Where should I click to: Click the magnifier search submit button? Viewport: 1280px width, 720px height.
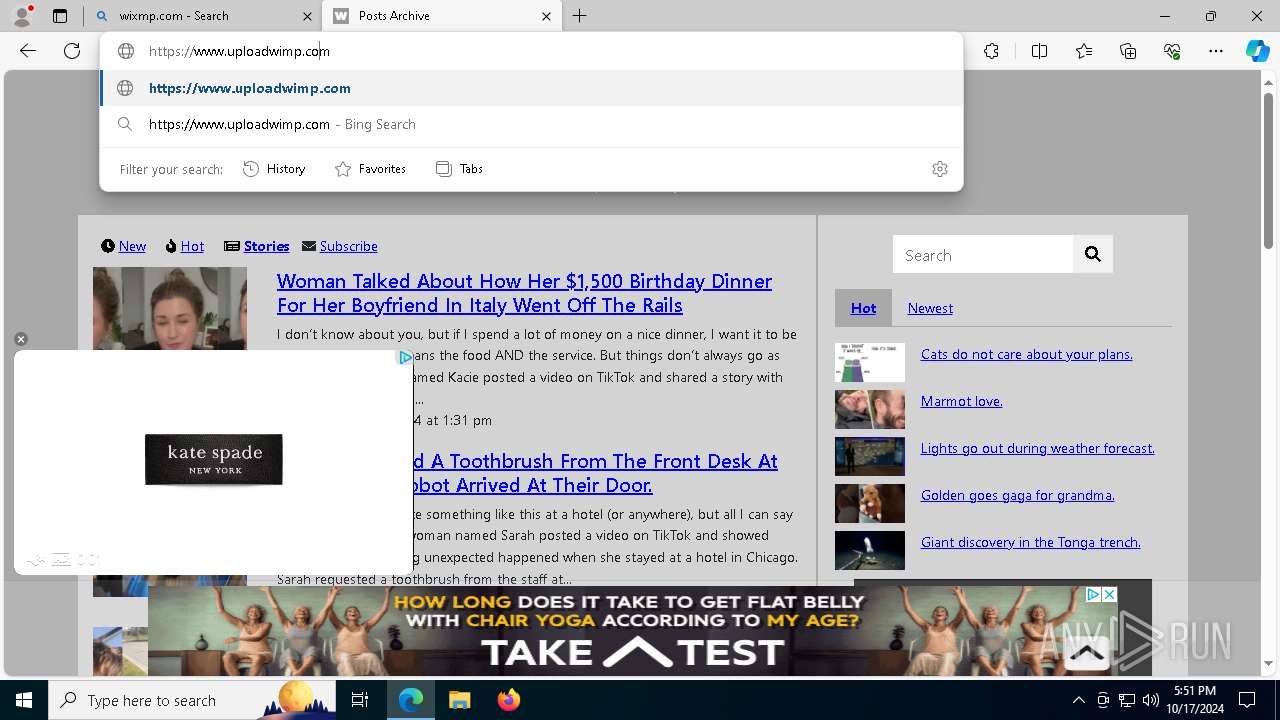(x=1093, y=255)
